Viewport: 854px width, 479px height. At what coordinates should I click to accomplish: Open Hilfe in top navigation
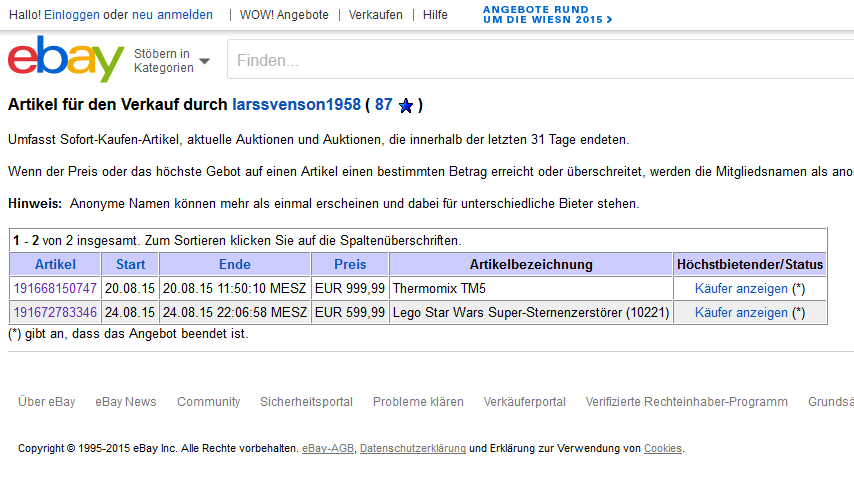(435, 15)
